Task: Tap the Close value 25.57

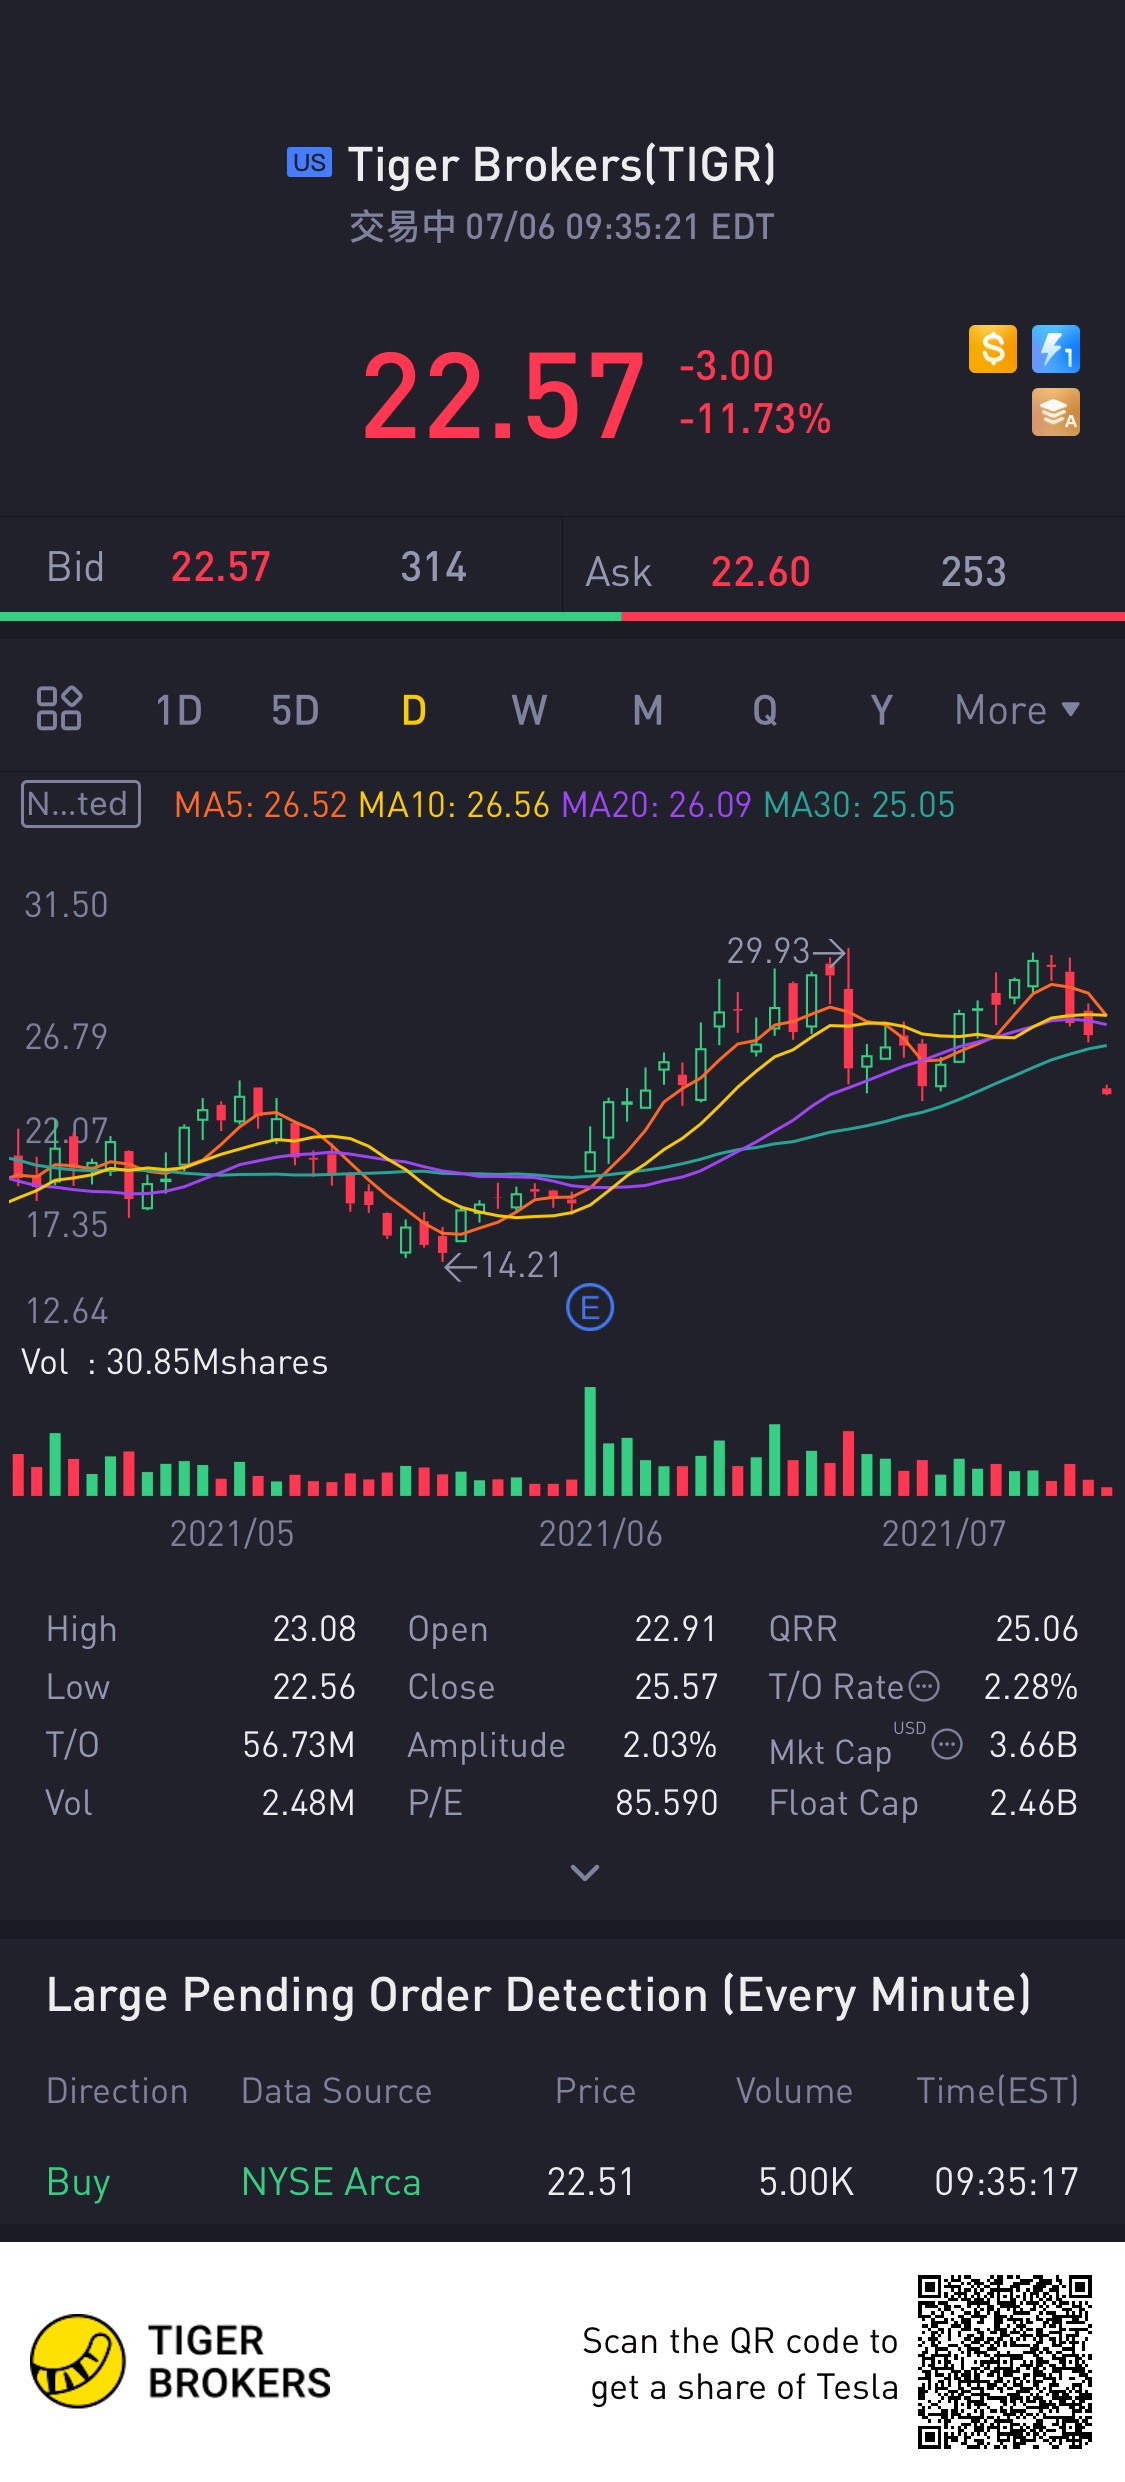Action: 676,1687
